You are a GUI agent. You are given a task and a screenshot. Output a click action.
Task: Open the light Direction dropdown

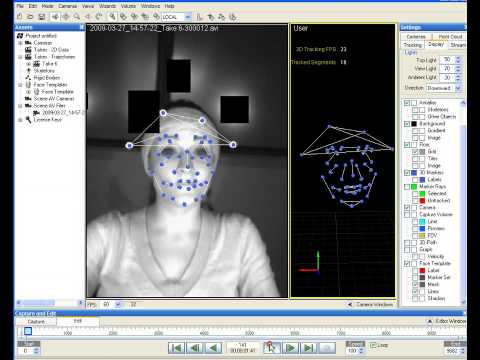point(458,88)
